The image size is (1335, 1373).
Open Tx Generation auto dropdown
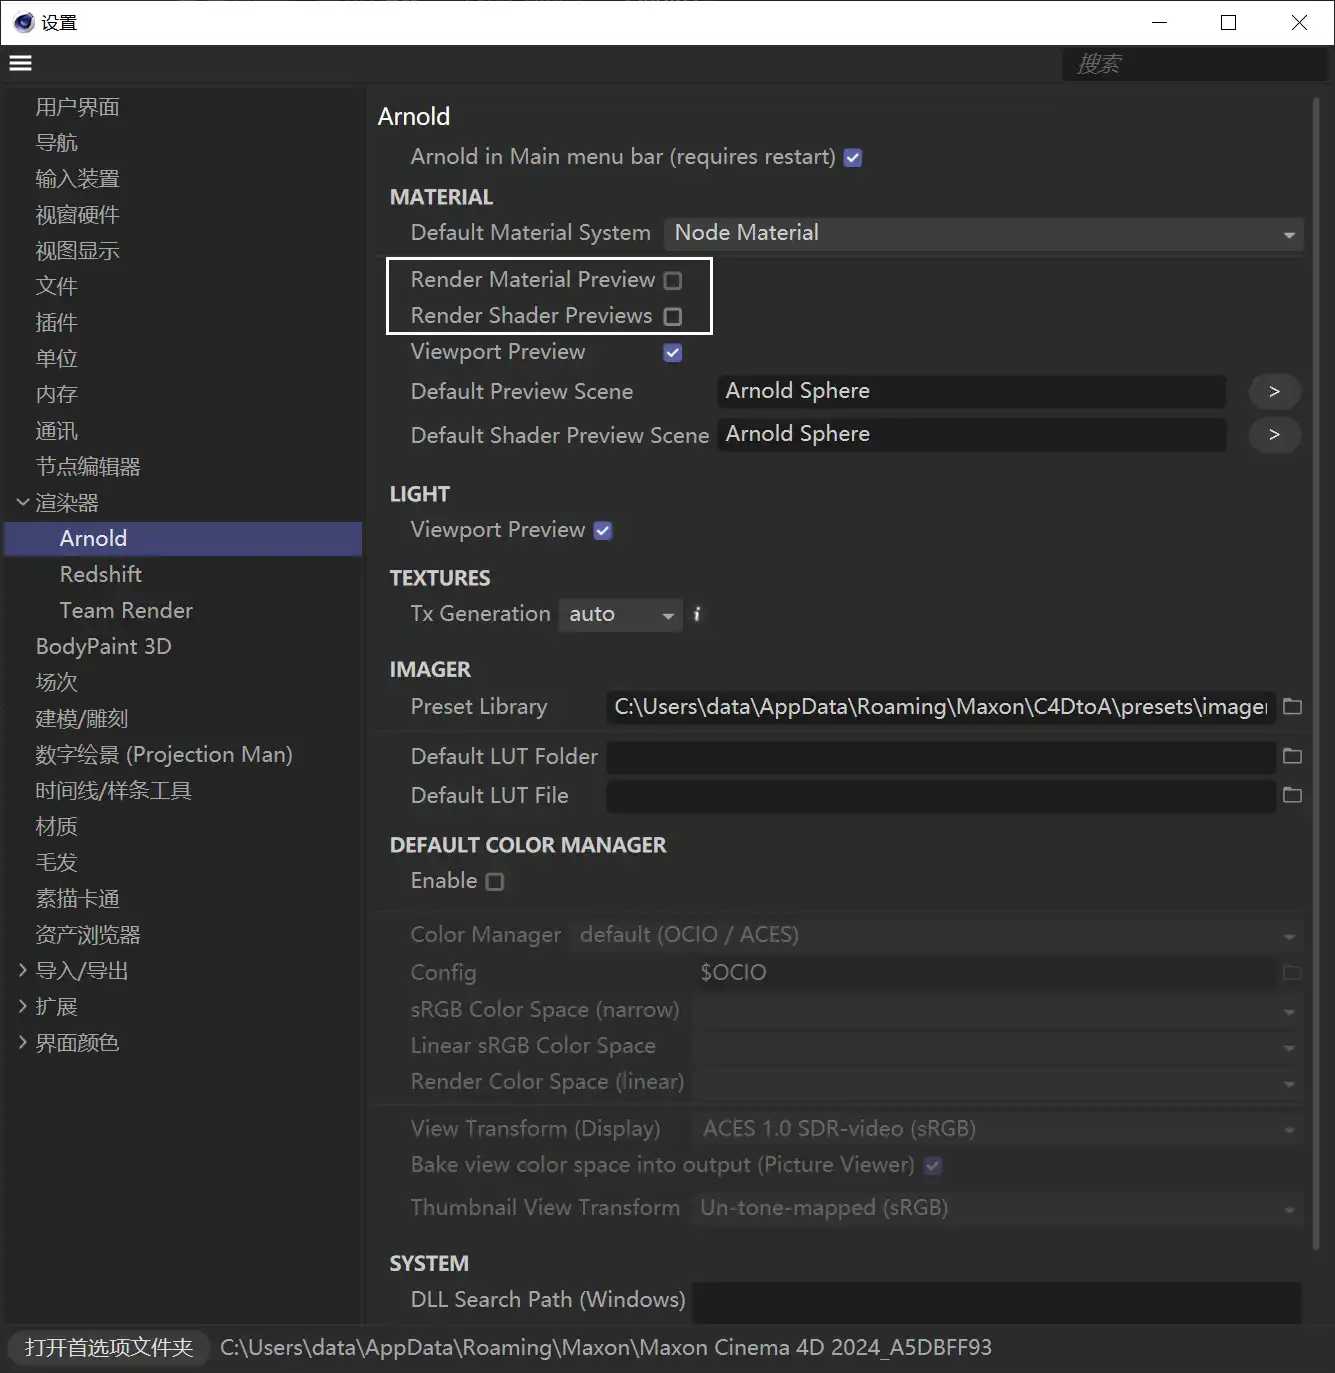[620, 614]
